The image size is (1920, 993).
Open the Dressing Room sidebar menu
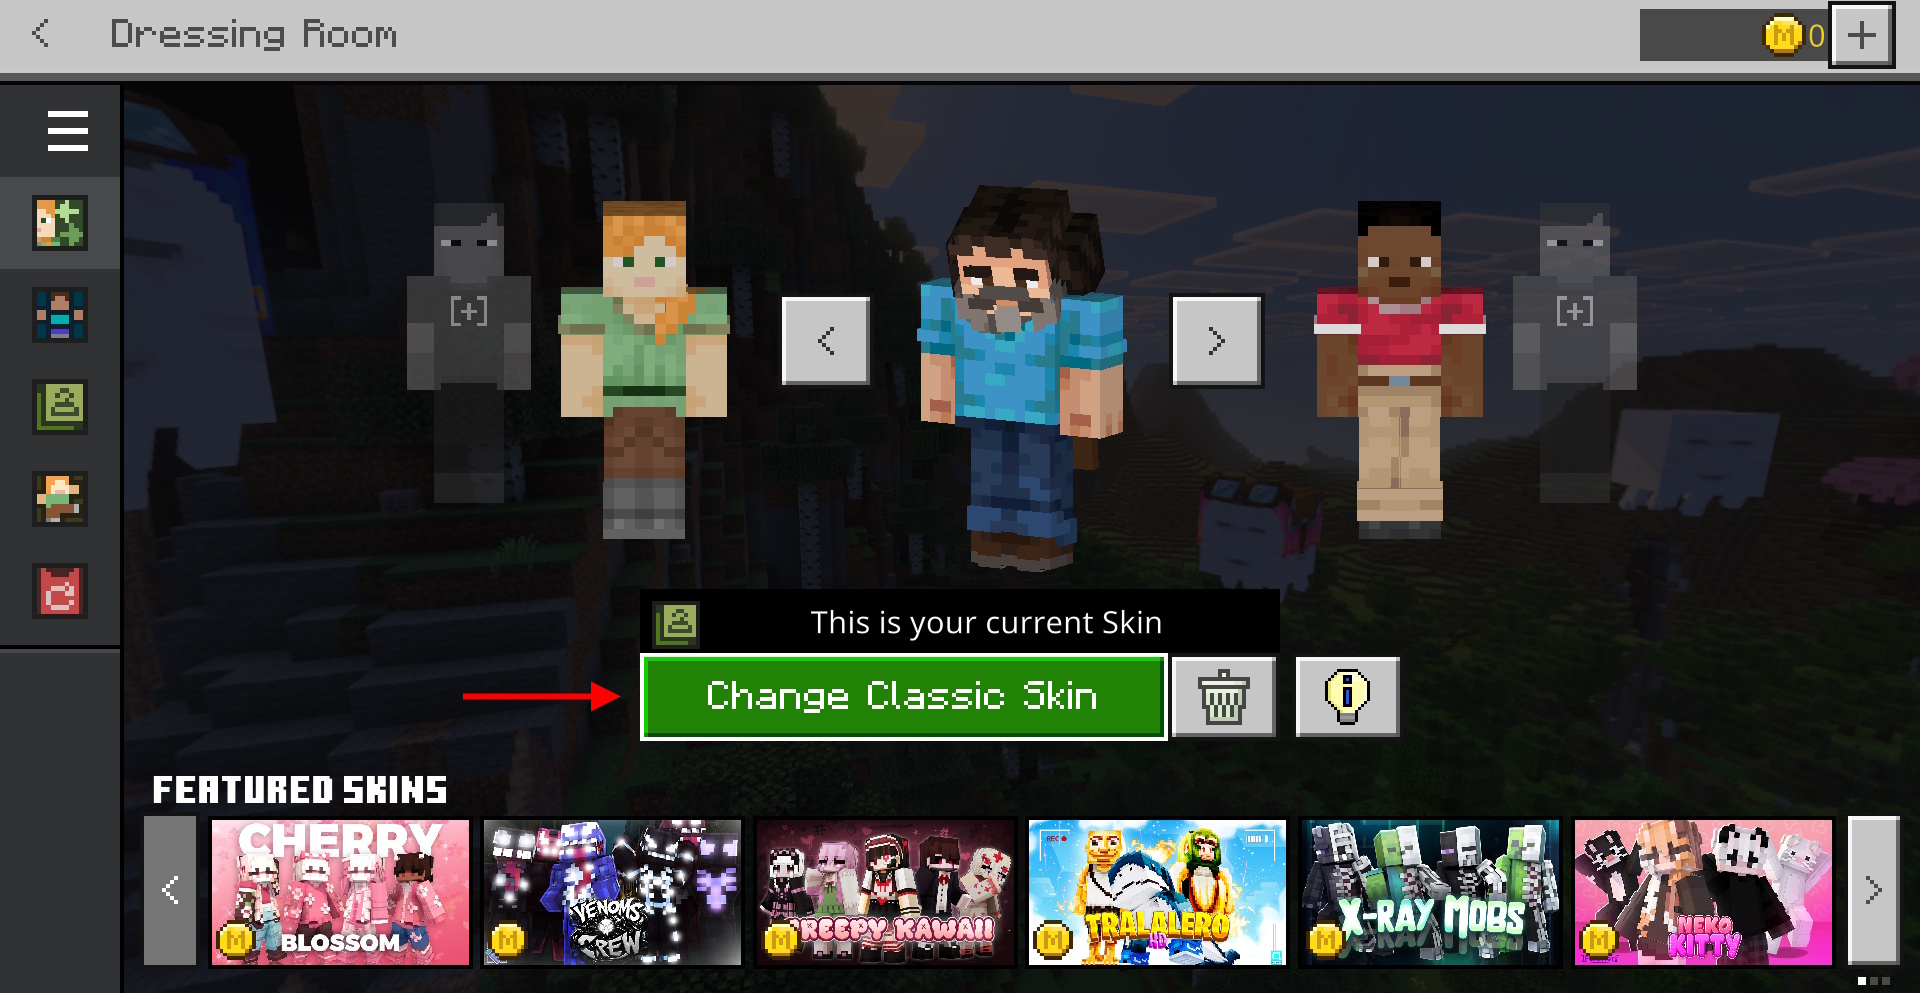67,130
